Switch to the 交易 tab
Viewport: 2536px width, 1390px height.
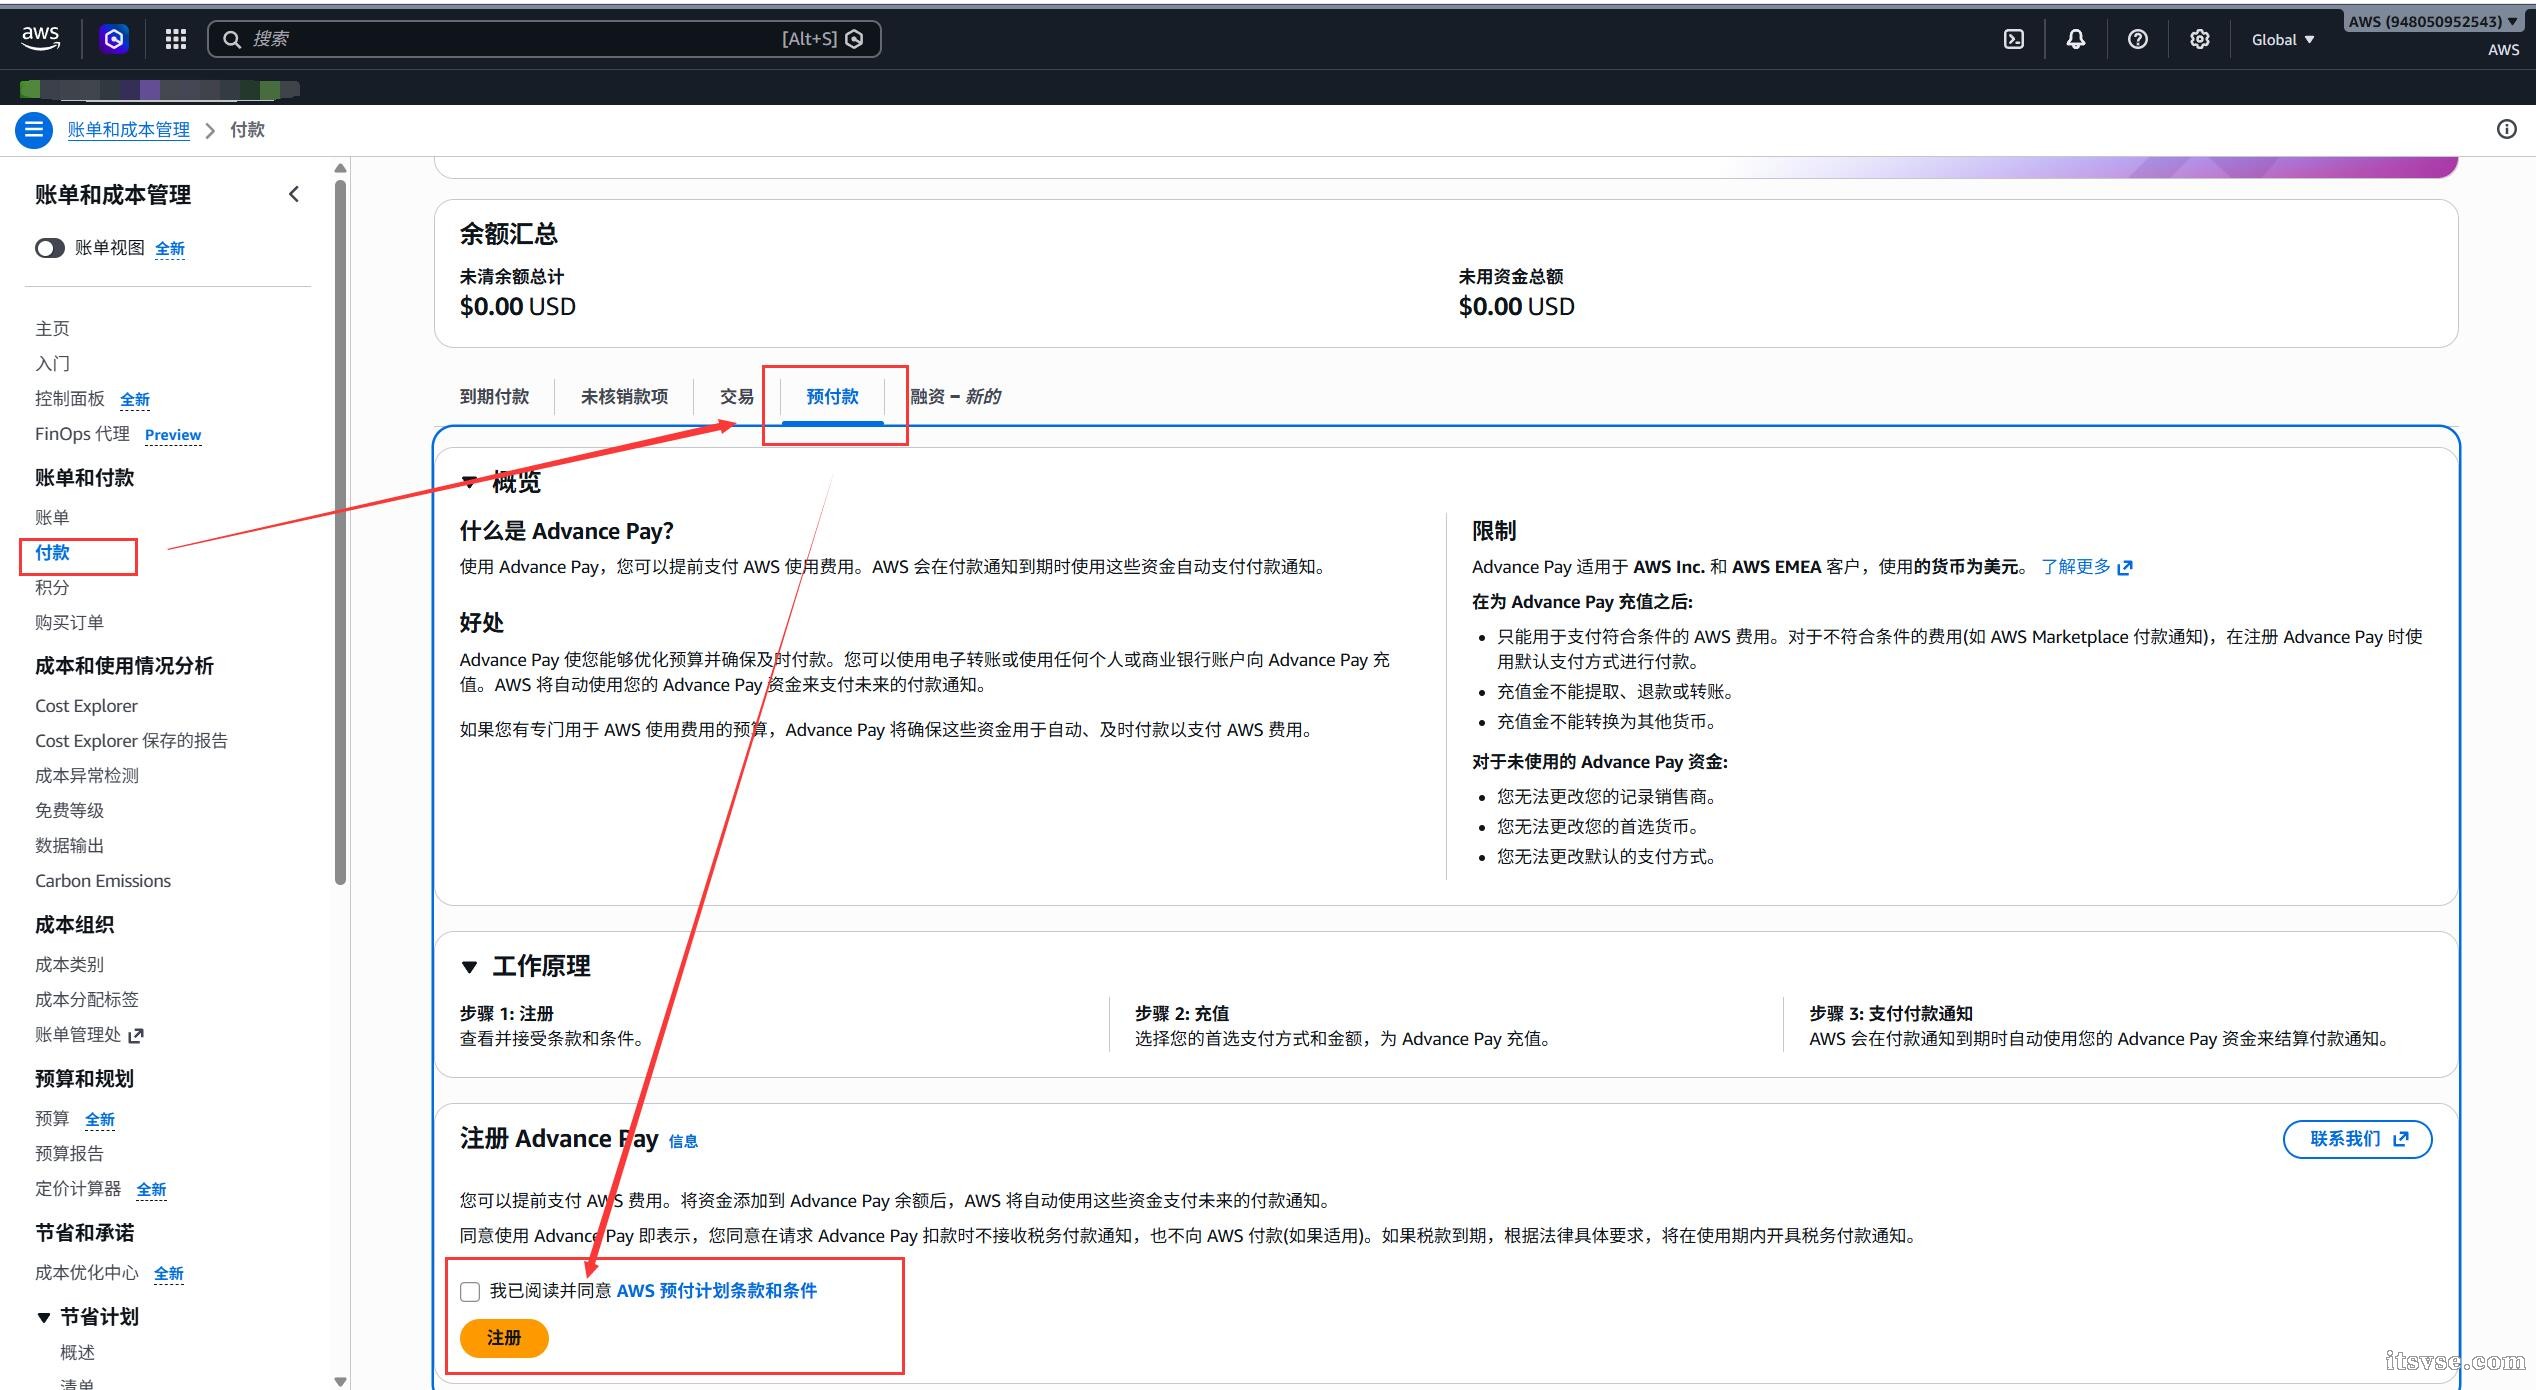click(x=737, y=397)
